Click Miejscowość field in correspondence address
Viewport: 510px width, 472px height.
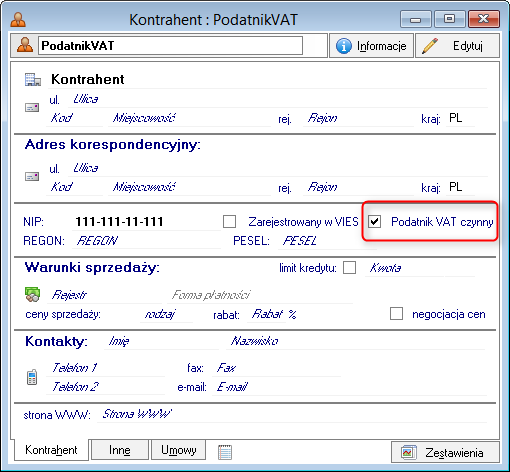189,187
